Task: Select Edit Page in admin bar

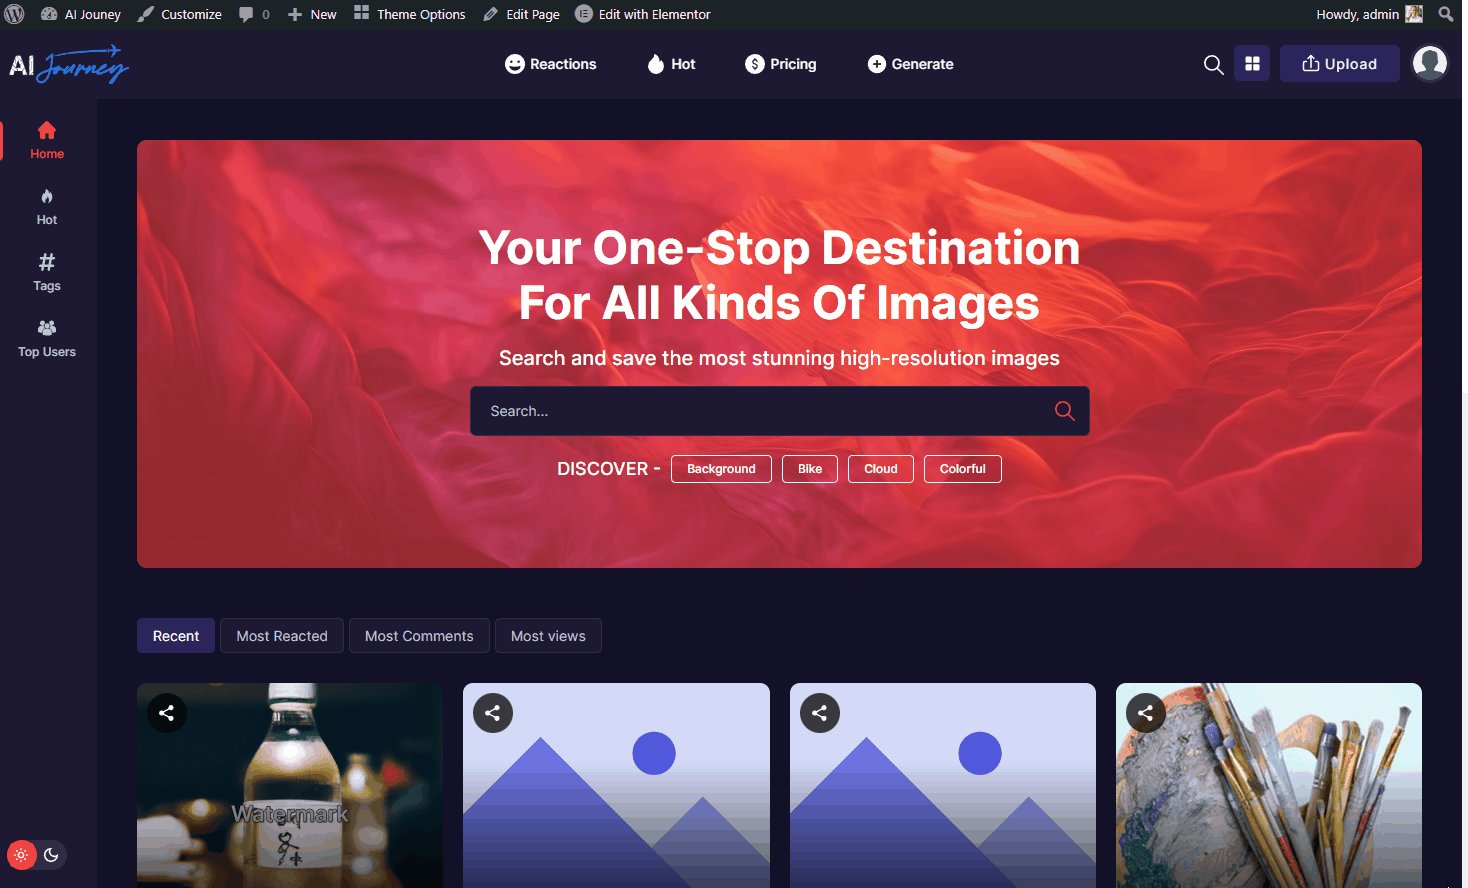Action: coord(521,14)
